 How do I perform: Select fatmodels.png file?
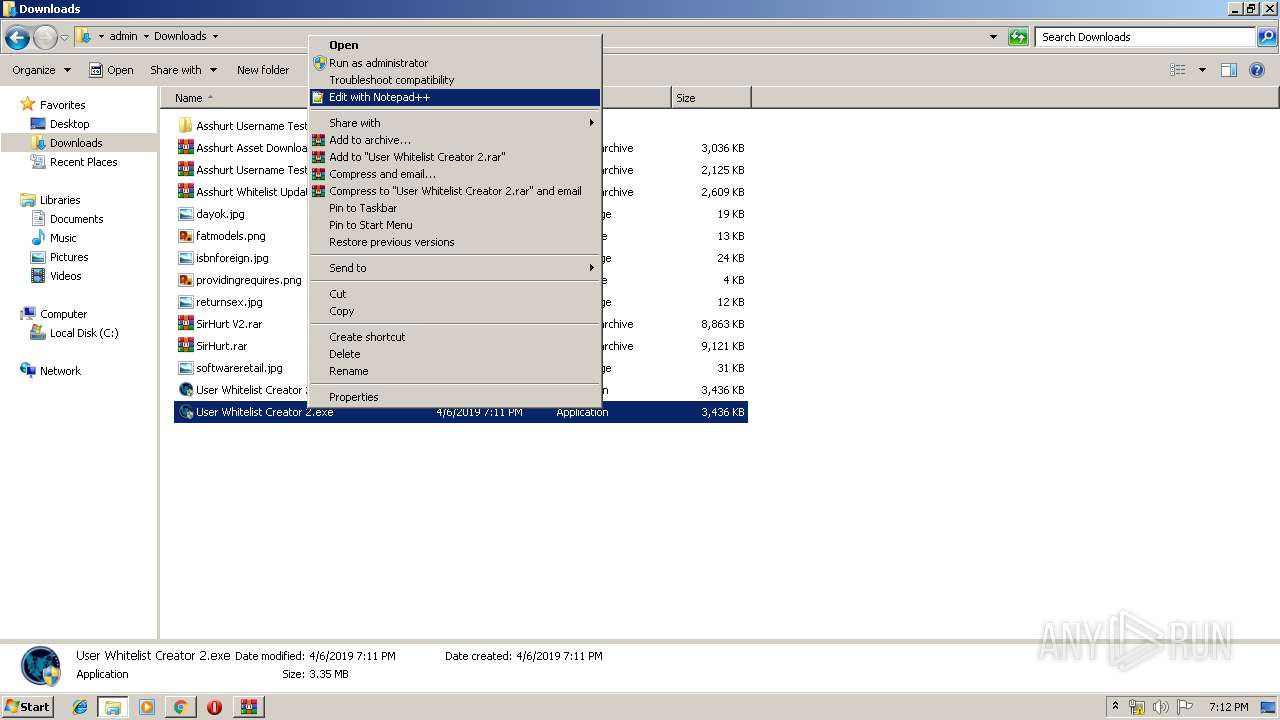230,236
